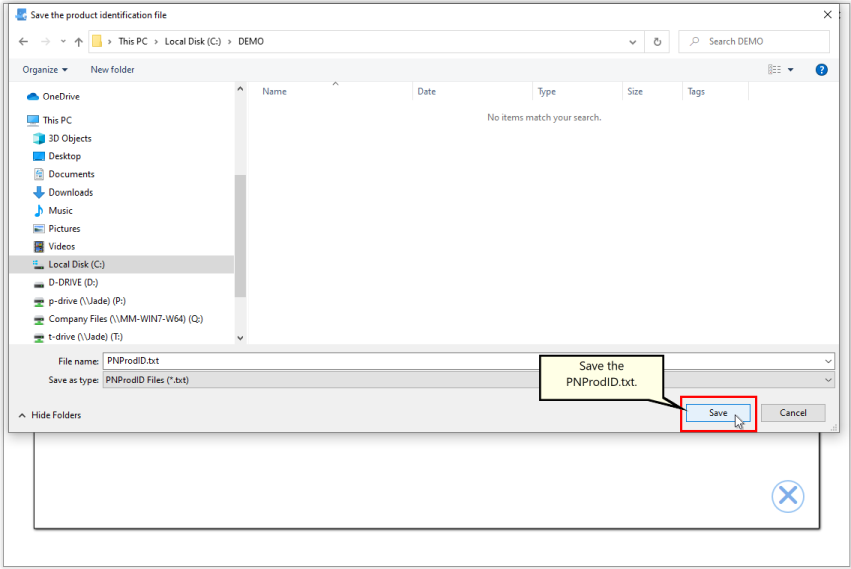This screenshot has height=569, width=851.
Task: Click the Back navigation arrow
Action: pyautogui.click(x=23, y=41)
